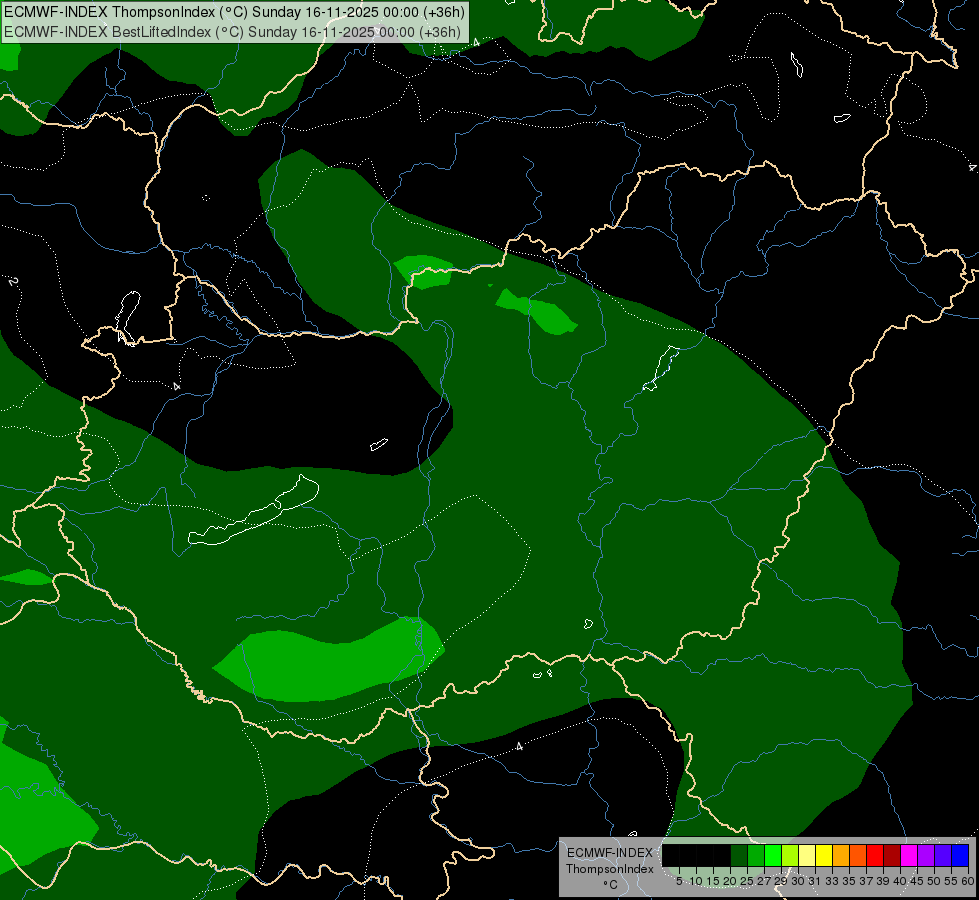Click the bright green 27–29 legend swatch
Screen dimensions: 979x900
(x=773, y=856)
